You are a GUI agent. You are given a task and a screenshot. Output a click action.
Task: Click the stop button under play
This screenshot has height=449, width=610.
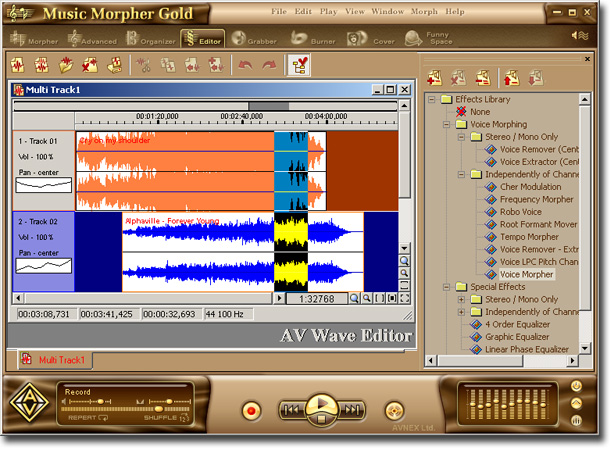point(321,419)
